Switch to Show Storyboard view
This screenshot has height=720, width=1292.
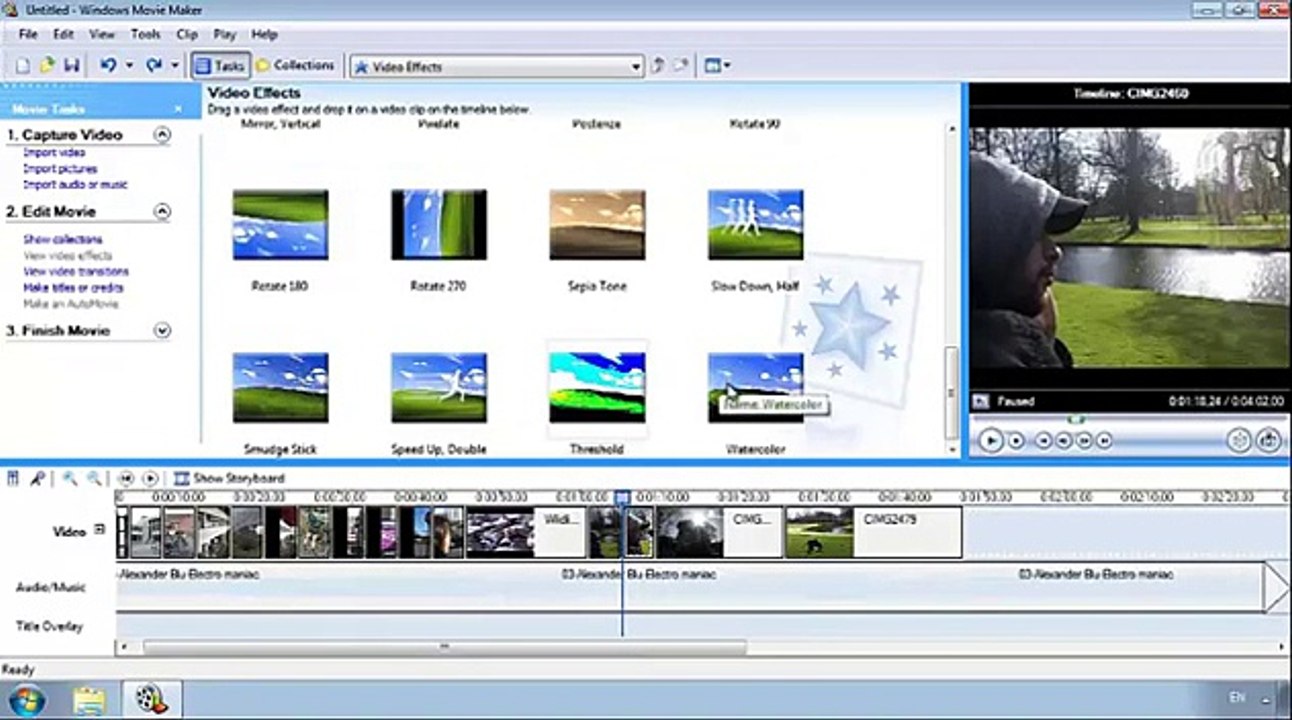click(229, 479)
